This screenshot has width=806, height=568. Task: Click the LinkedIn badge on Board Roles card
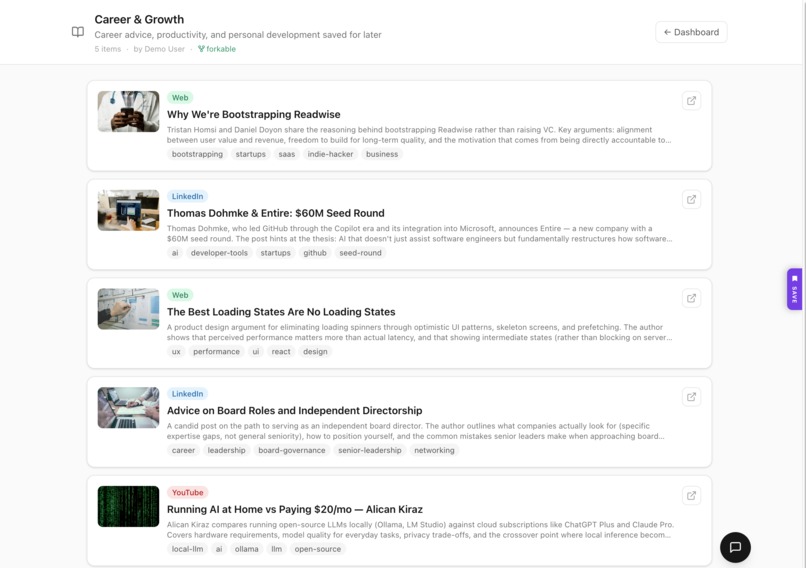(187, 394)
